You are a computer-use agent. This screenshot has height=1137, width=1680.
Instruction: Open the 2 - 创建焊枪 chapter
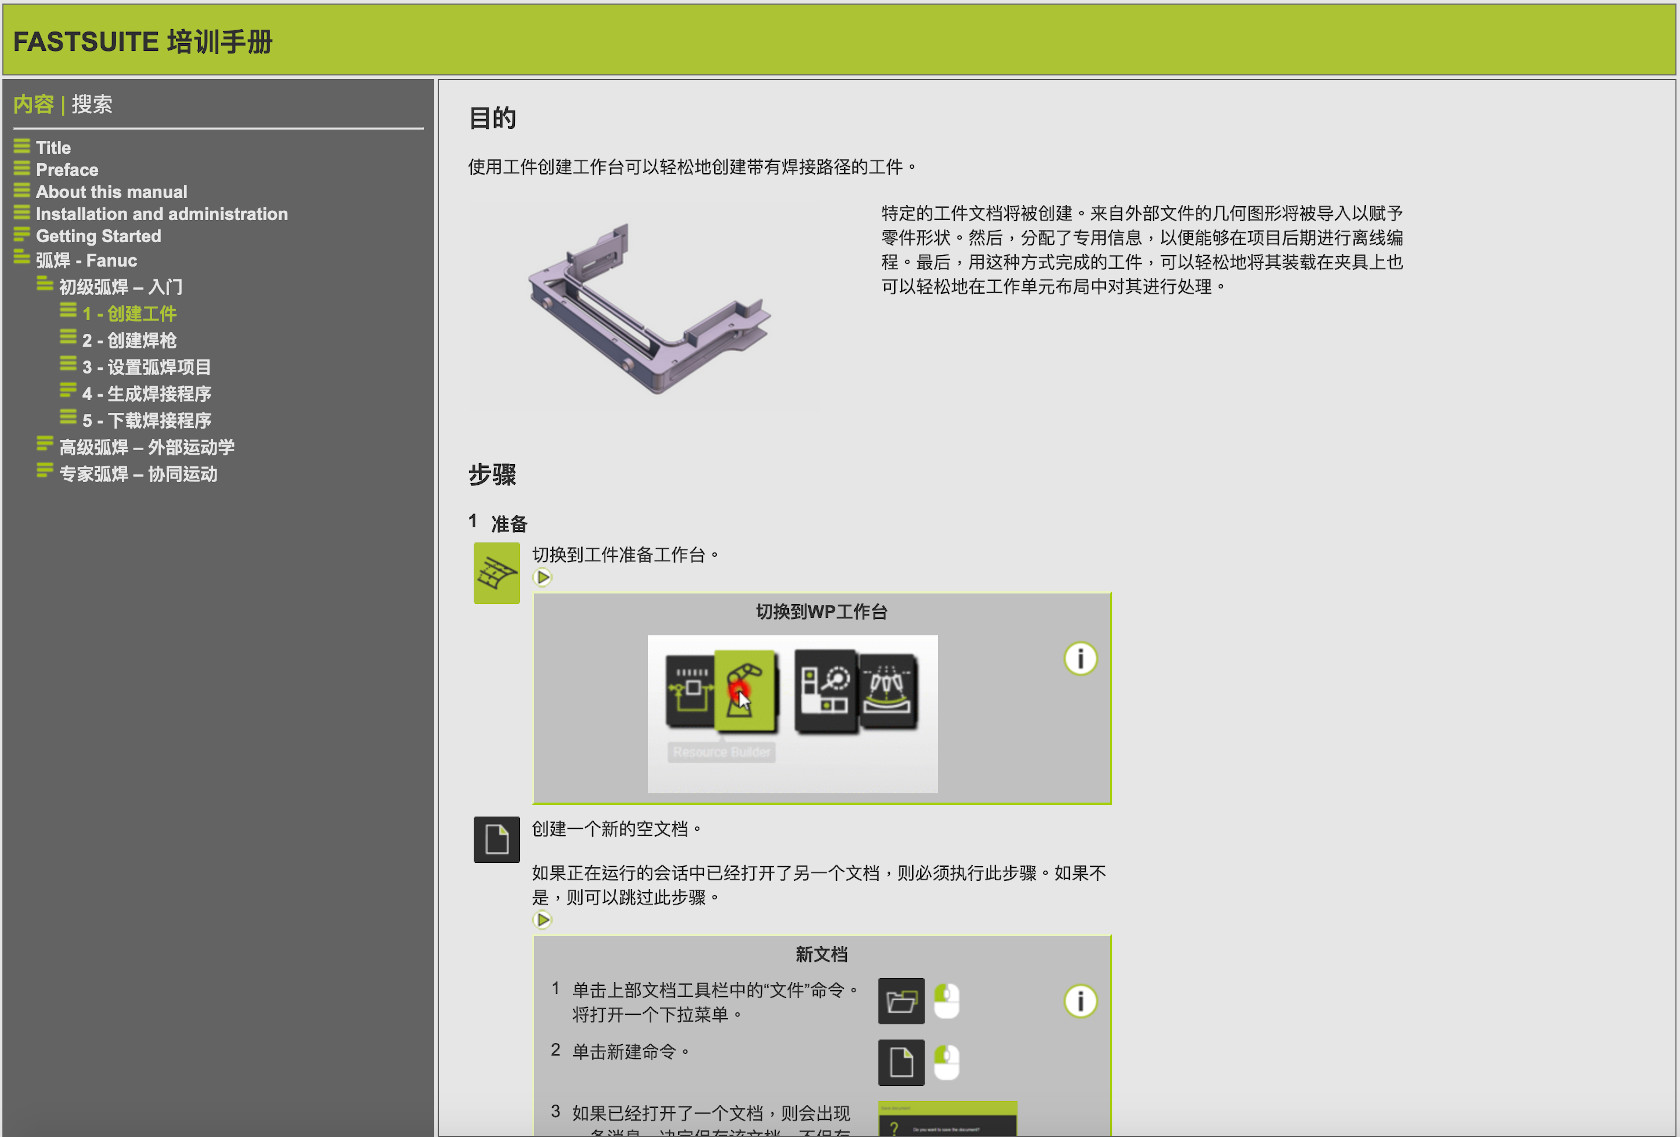[131, 340]
